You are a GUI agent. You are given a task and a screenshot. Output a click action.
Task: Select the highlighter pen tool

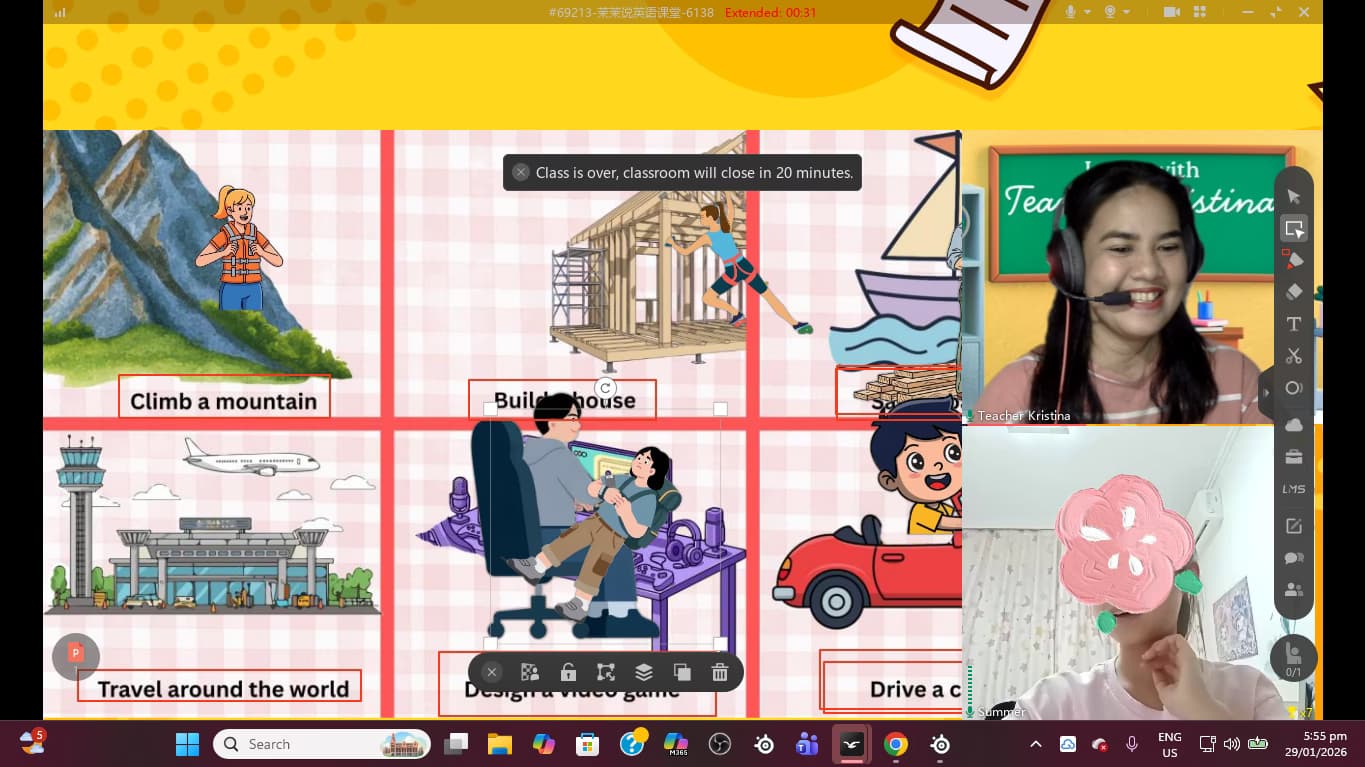pos(1293,260)
